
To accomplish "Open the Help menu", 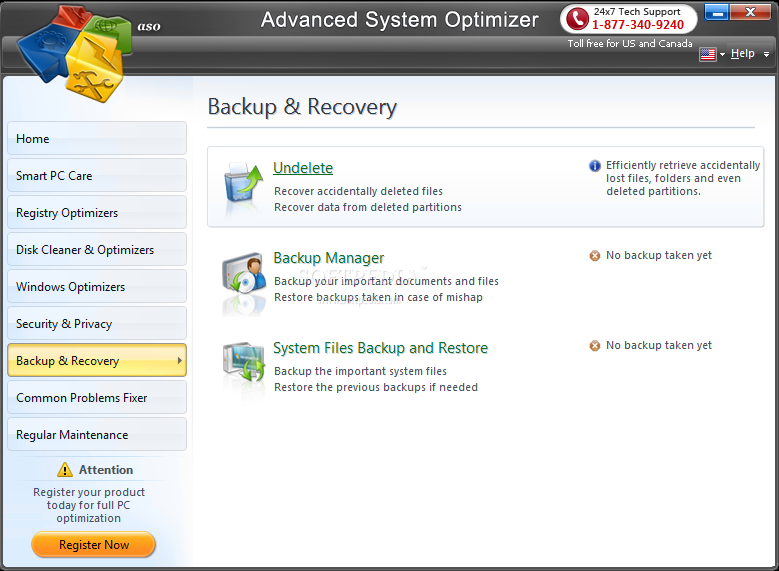I will coord(743,53).
